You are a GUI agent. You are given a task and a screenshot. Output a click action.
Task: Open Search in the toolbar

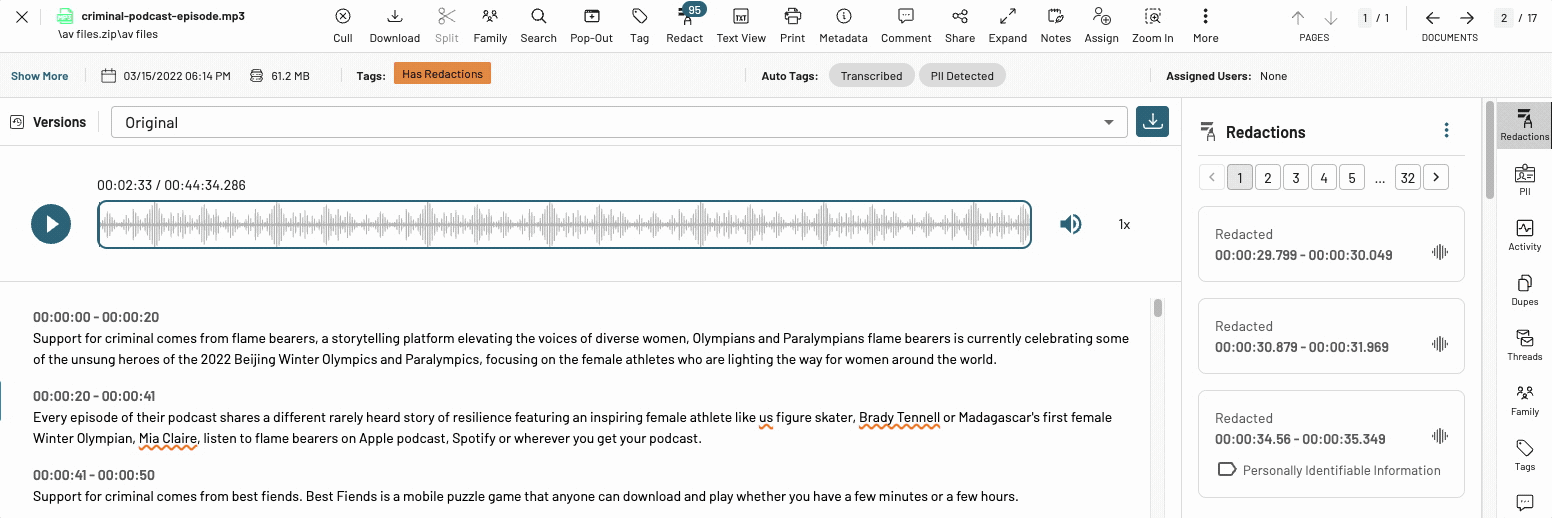click(x=538, y=26)
